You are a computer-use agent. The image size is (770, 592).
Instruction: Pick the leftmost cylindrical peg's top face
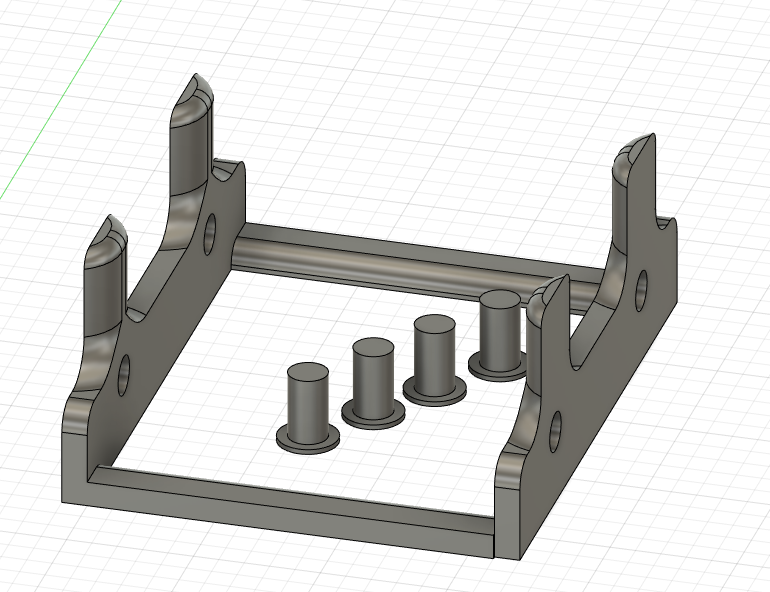point(307,374)
